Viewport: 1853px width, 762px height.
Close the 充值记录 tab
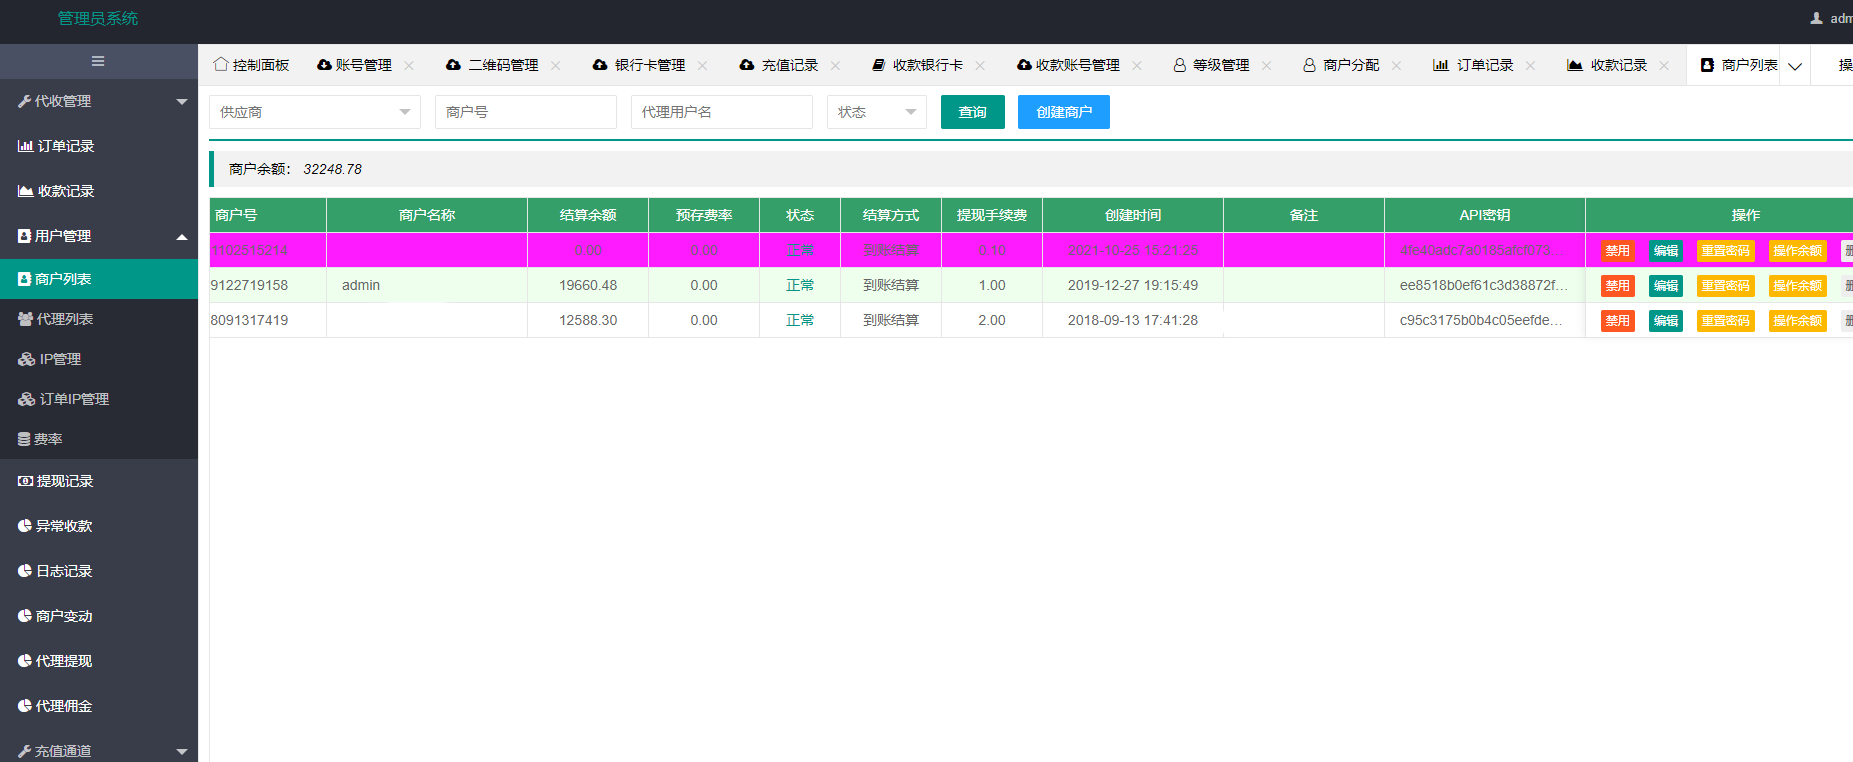[835, 66]
